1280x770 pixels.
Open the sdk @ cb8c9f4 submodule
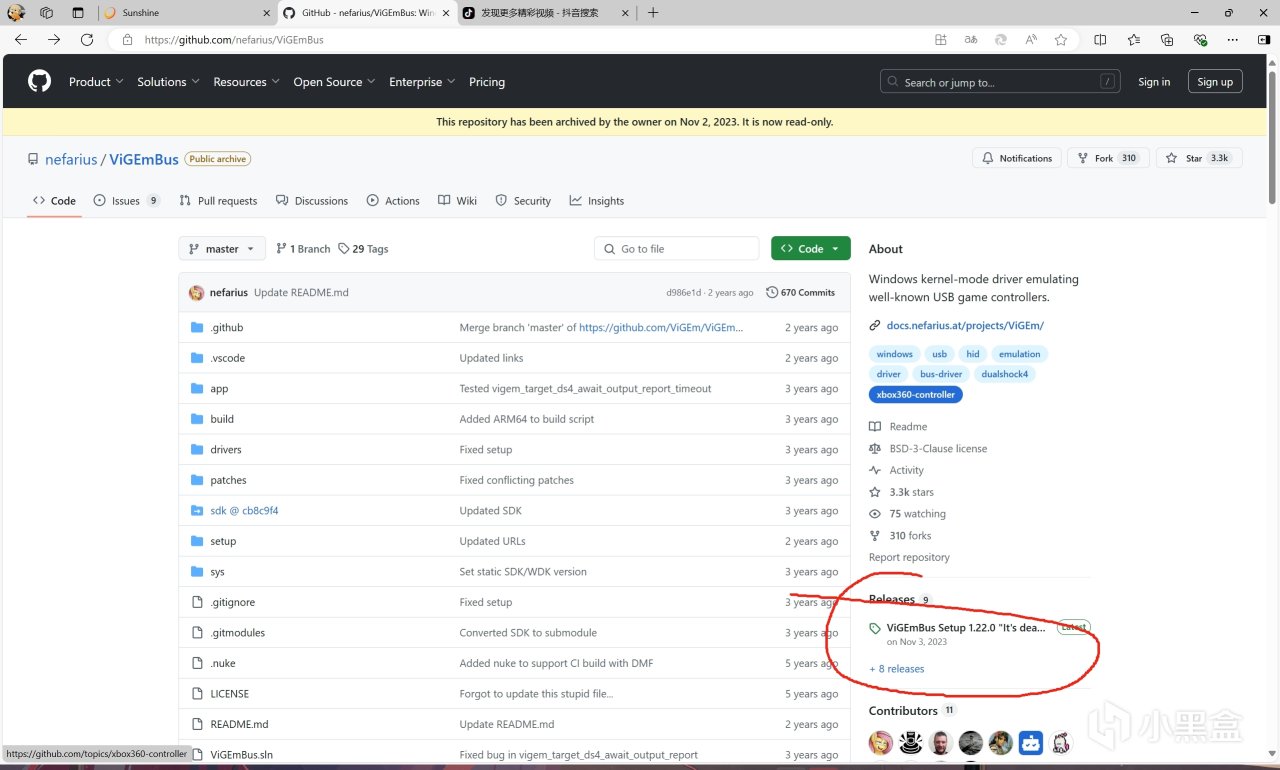(x=244, y=511)
